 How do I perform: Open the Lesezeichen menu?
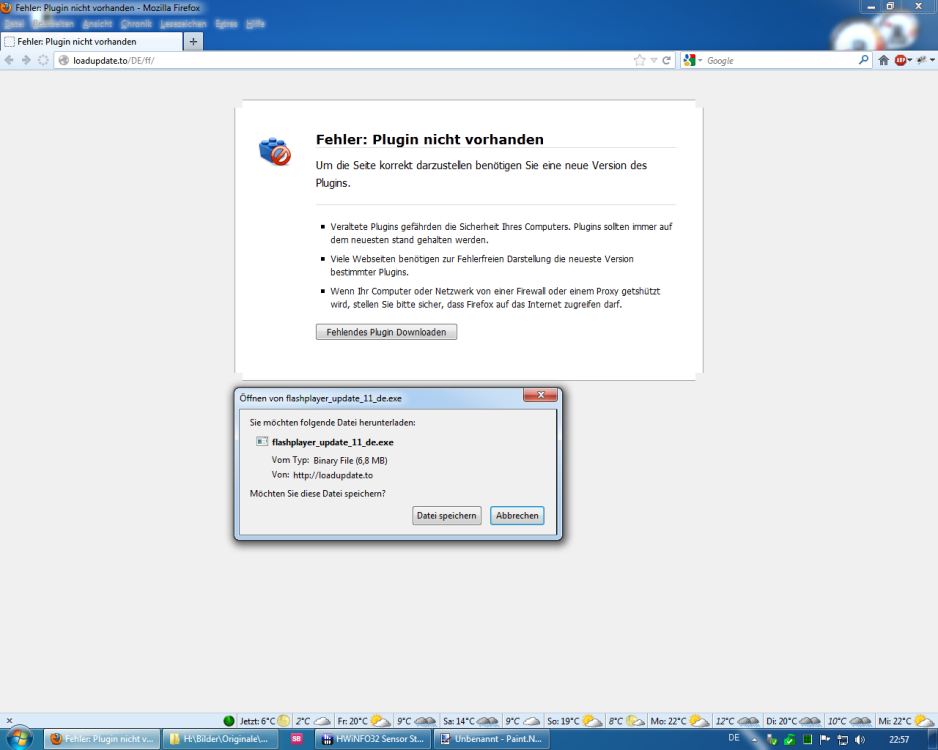(183, 24)
